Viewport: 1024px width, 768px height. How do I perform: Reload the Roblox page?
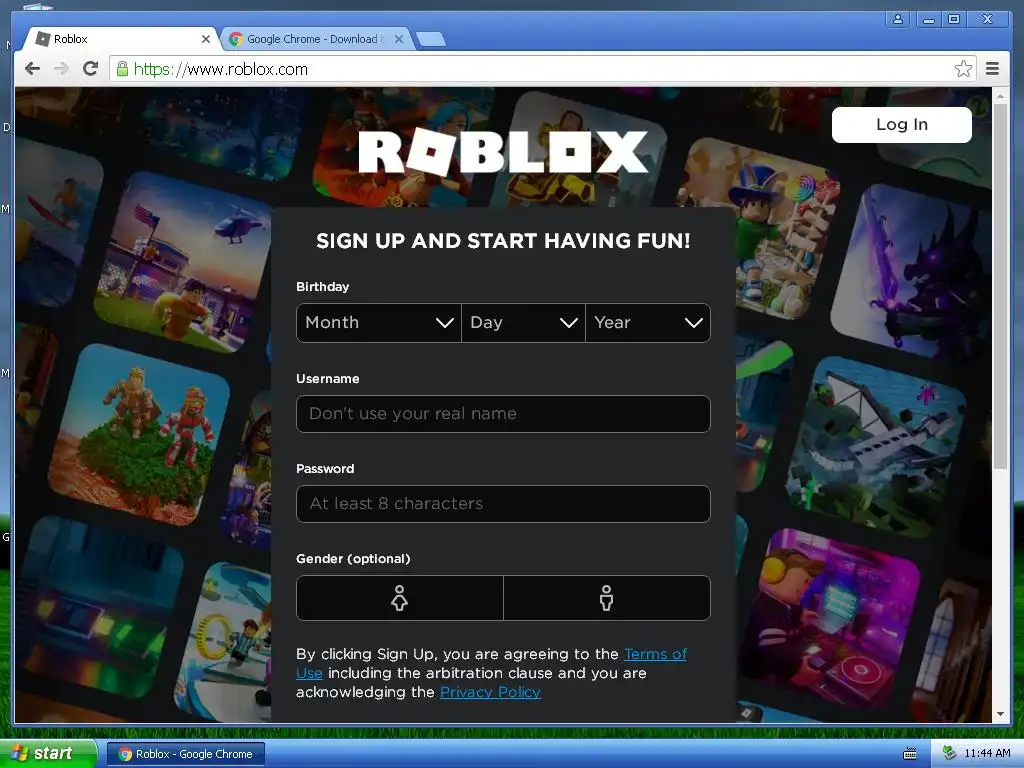(91, 69)
